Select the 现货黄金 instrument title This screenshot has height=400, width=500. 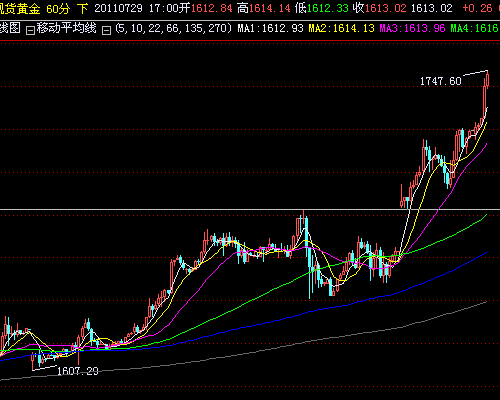click(20, 9)
